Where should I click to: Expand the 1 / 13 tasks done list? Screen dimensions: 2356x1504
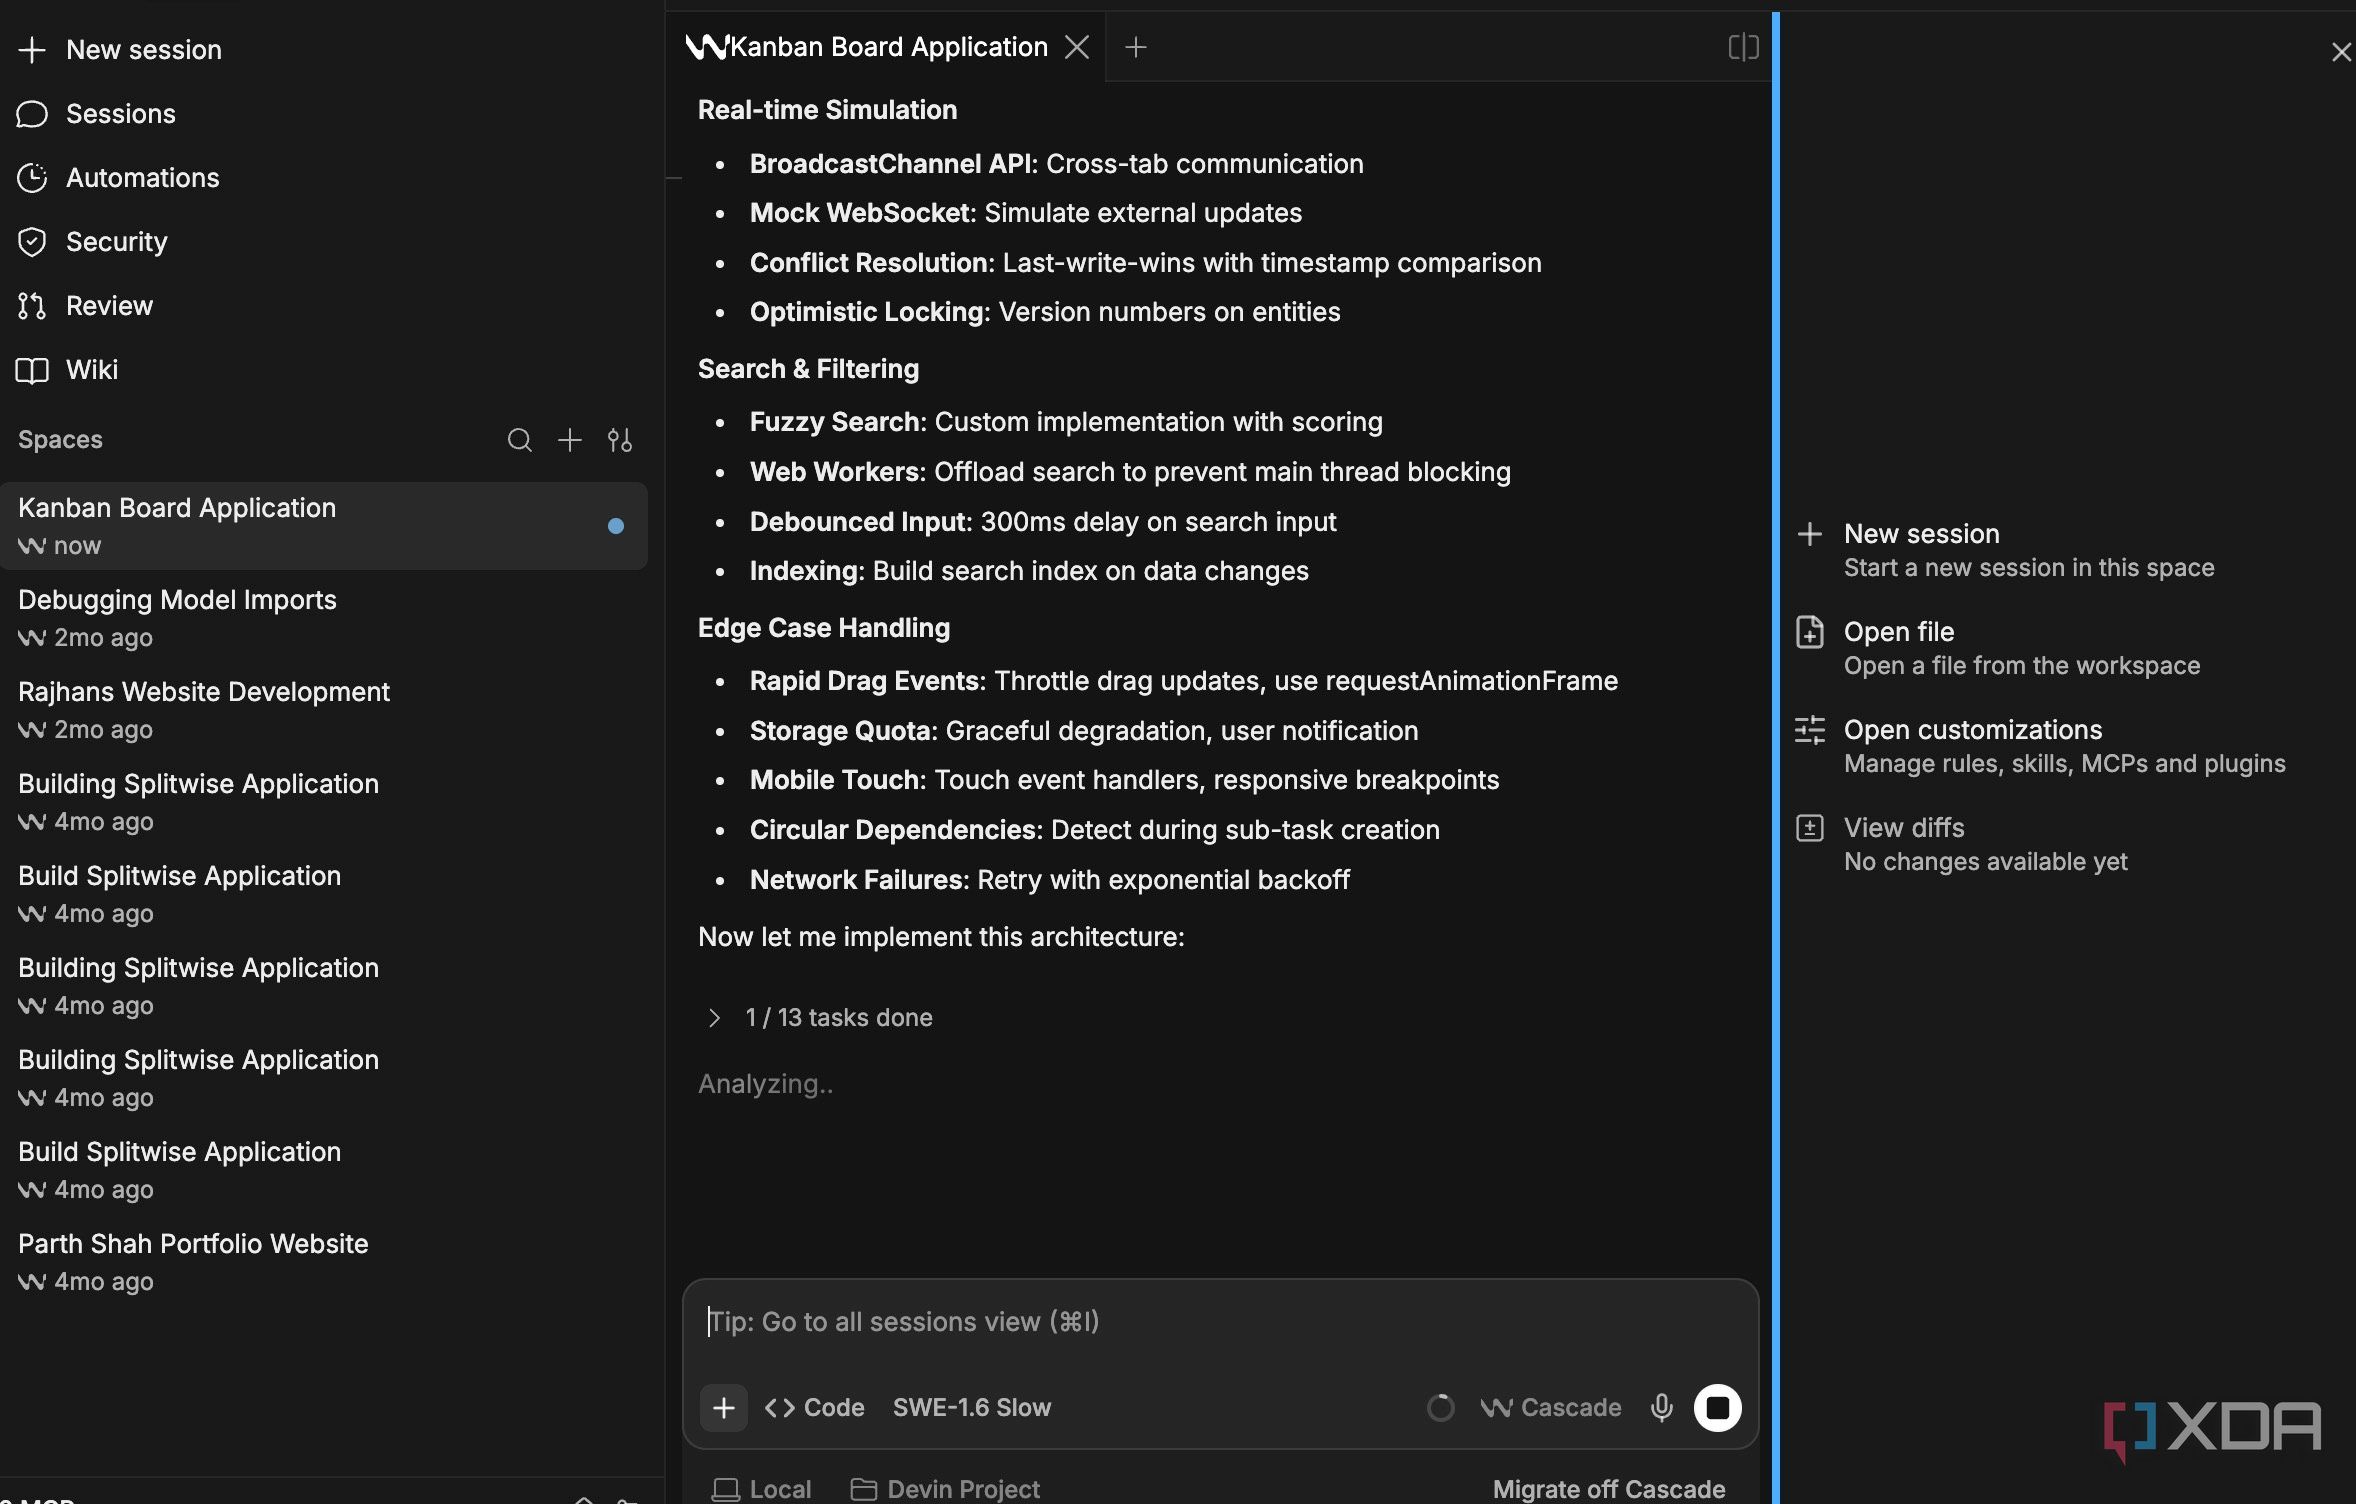820,1018
